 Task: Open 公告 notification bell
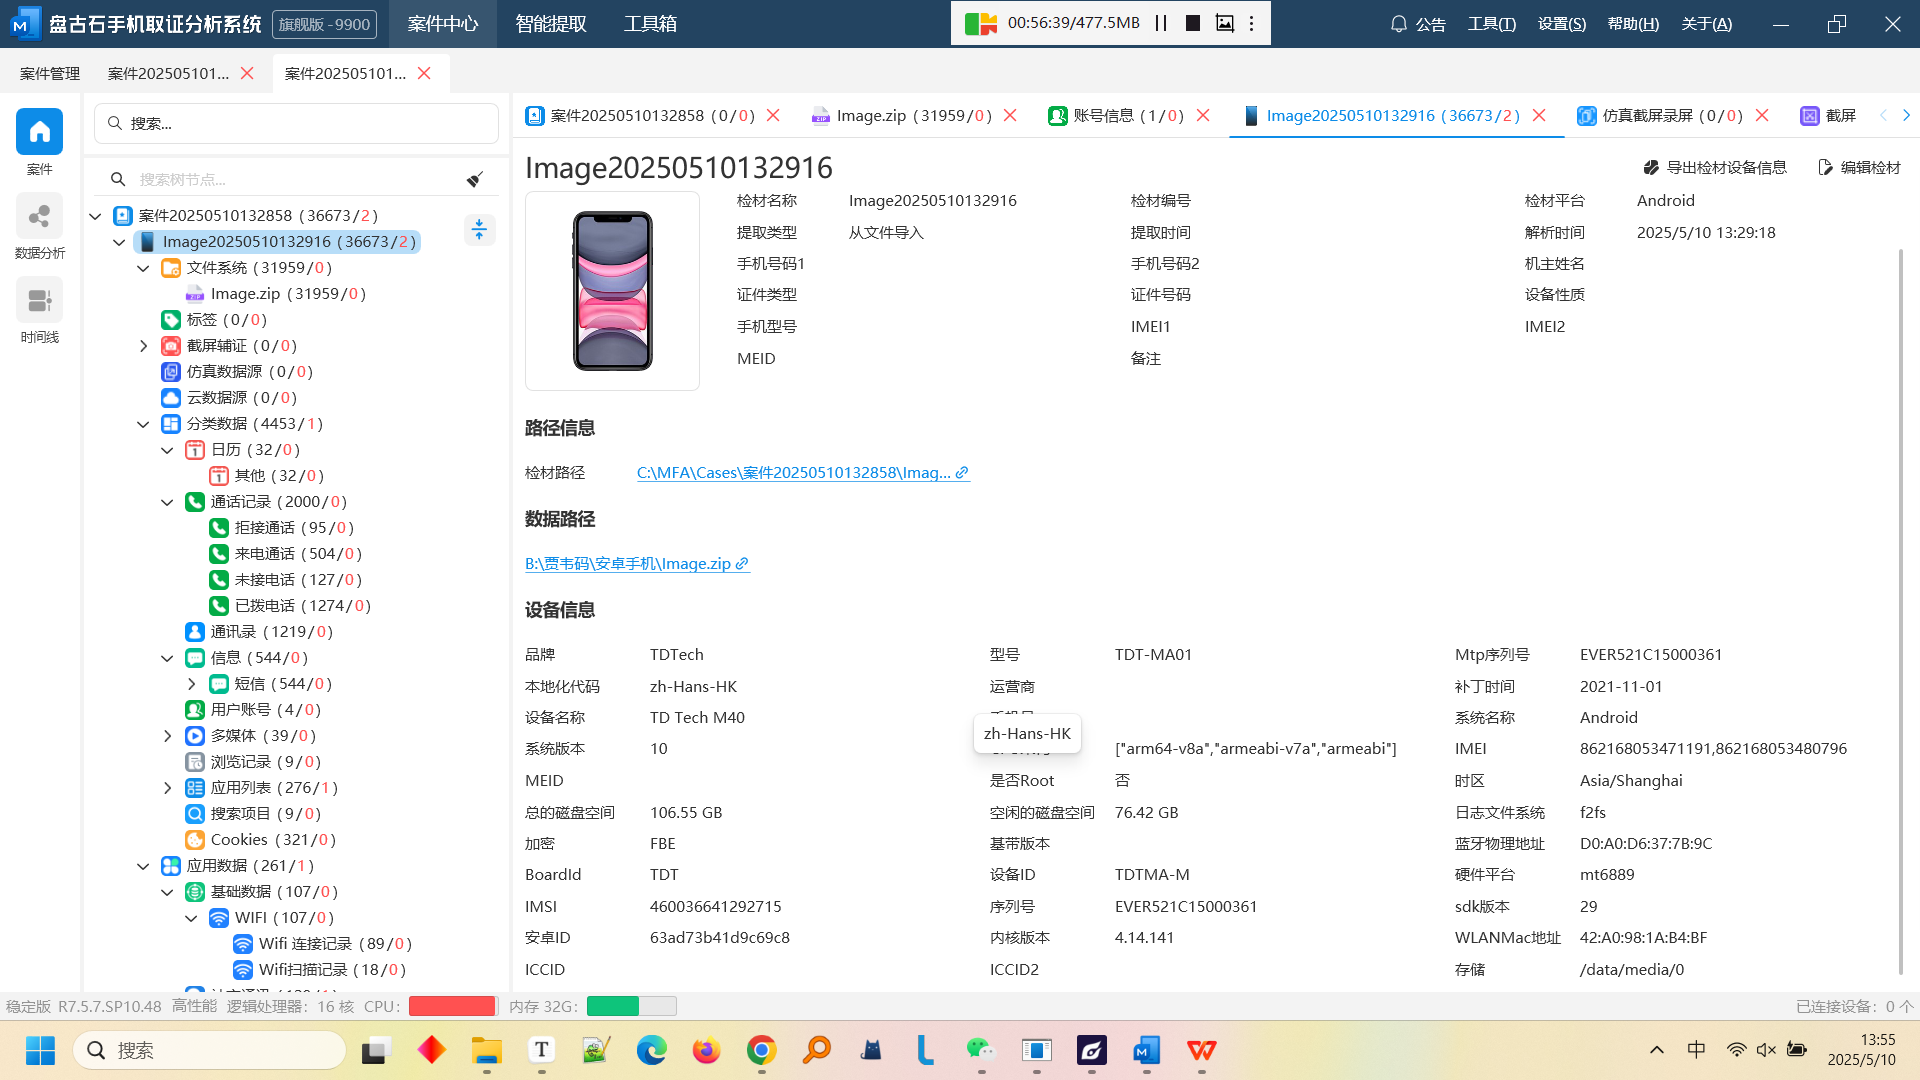tap(1418, 24)
